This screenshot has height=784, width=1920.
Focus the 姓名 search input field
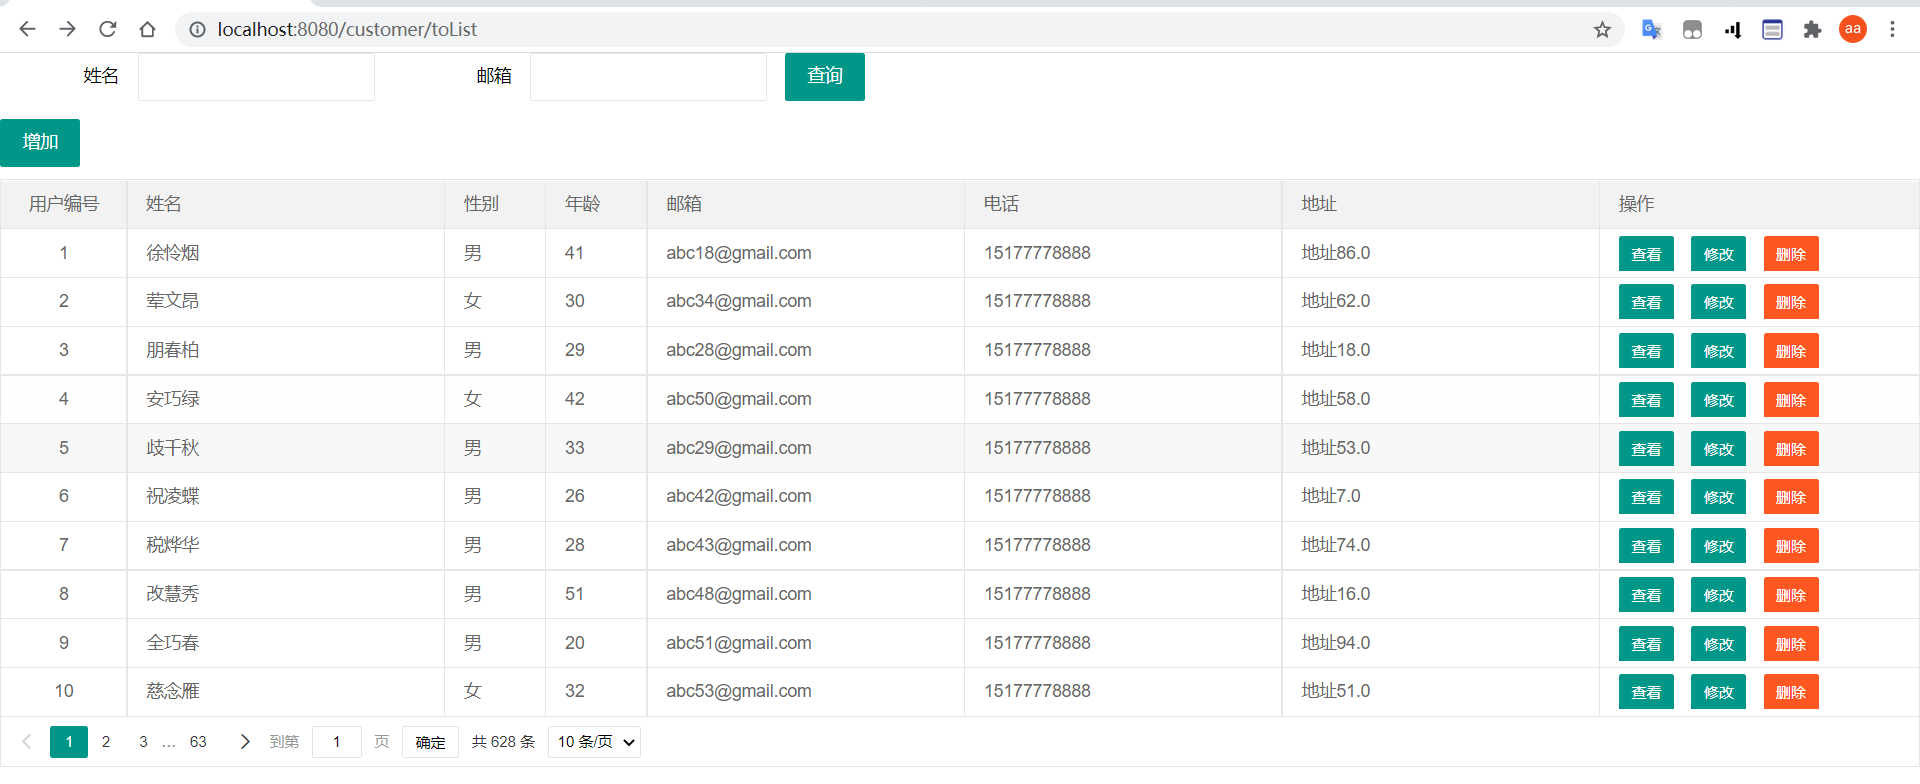coord(256,77)
